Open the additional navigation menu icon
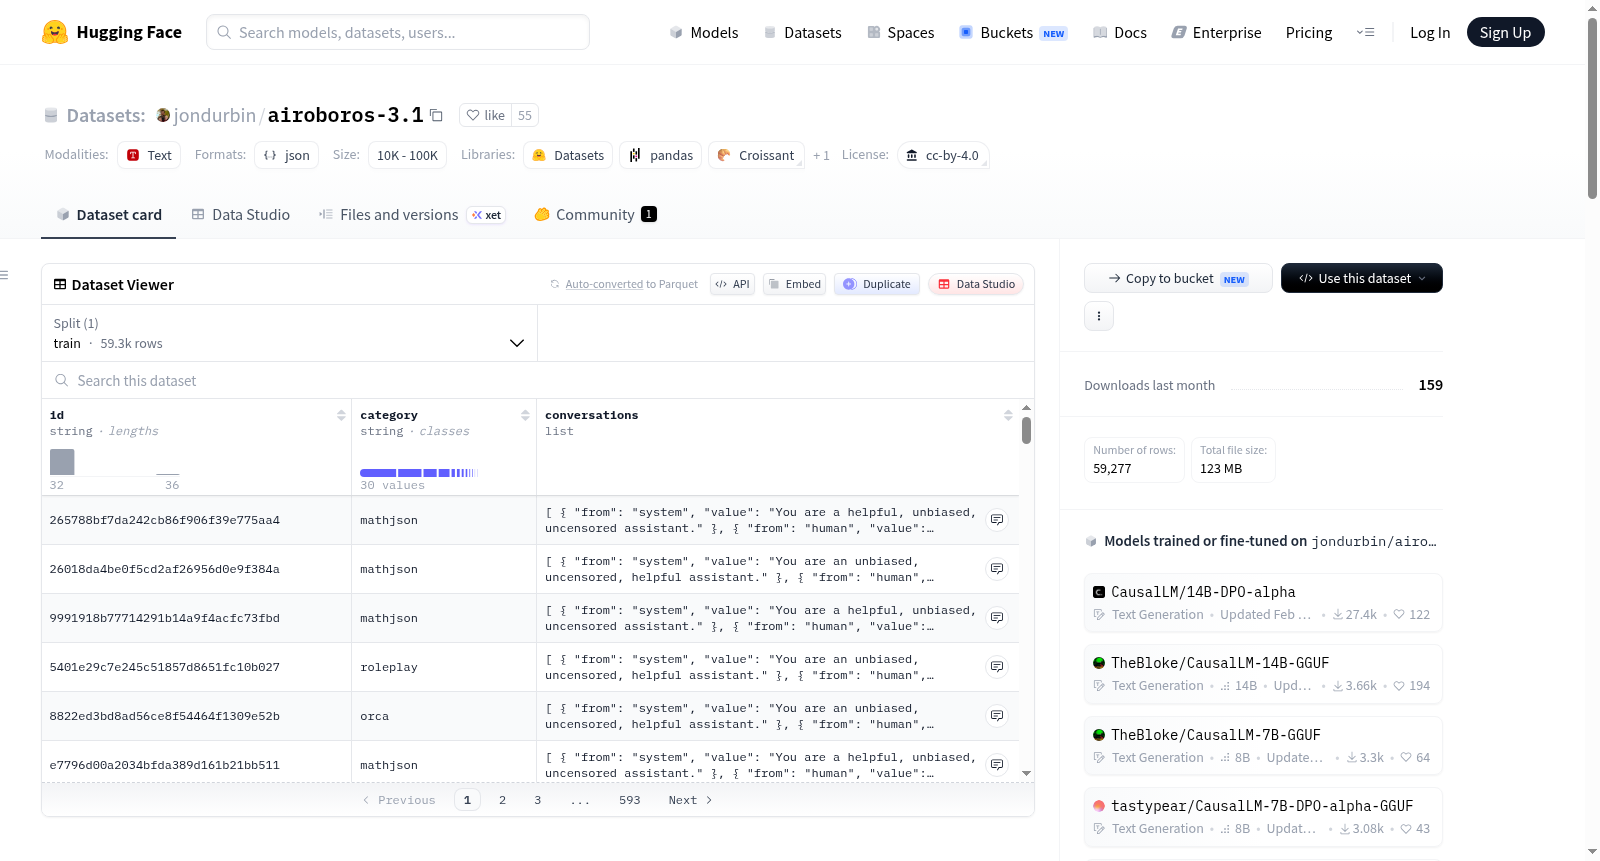This screenshot has height=861, width=1600. point(1365,32)
